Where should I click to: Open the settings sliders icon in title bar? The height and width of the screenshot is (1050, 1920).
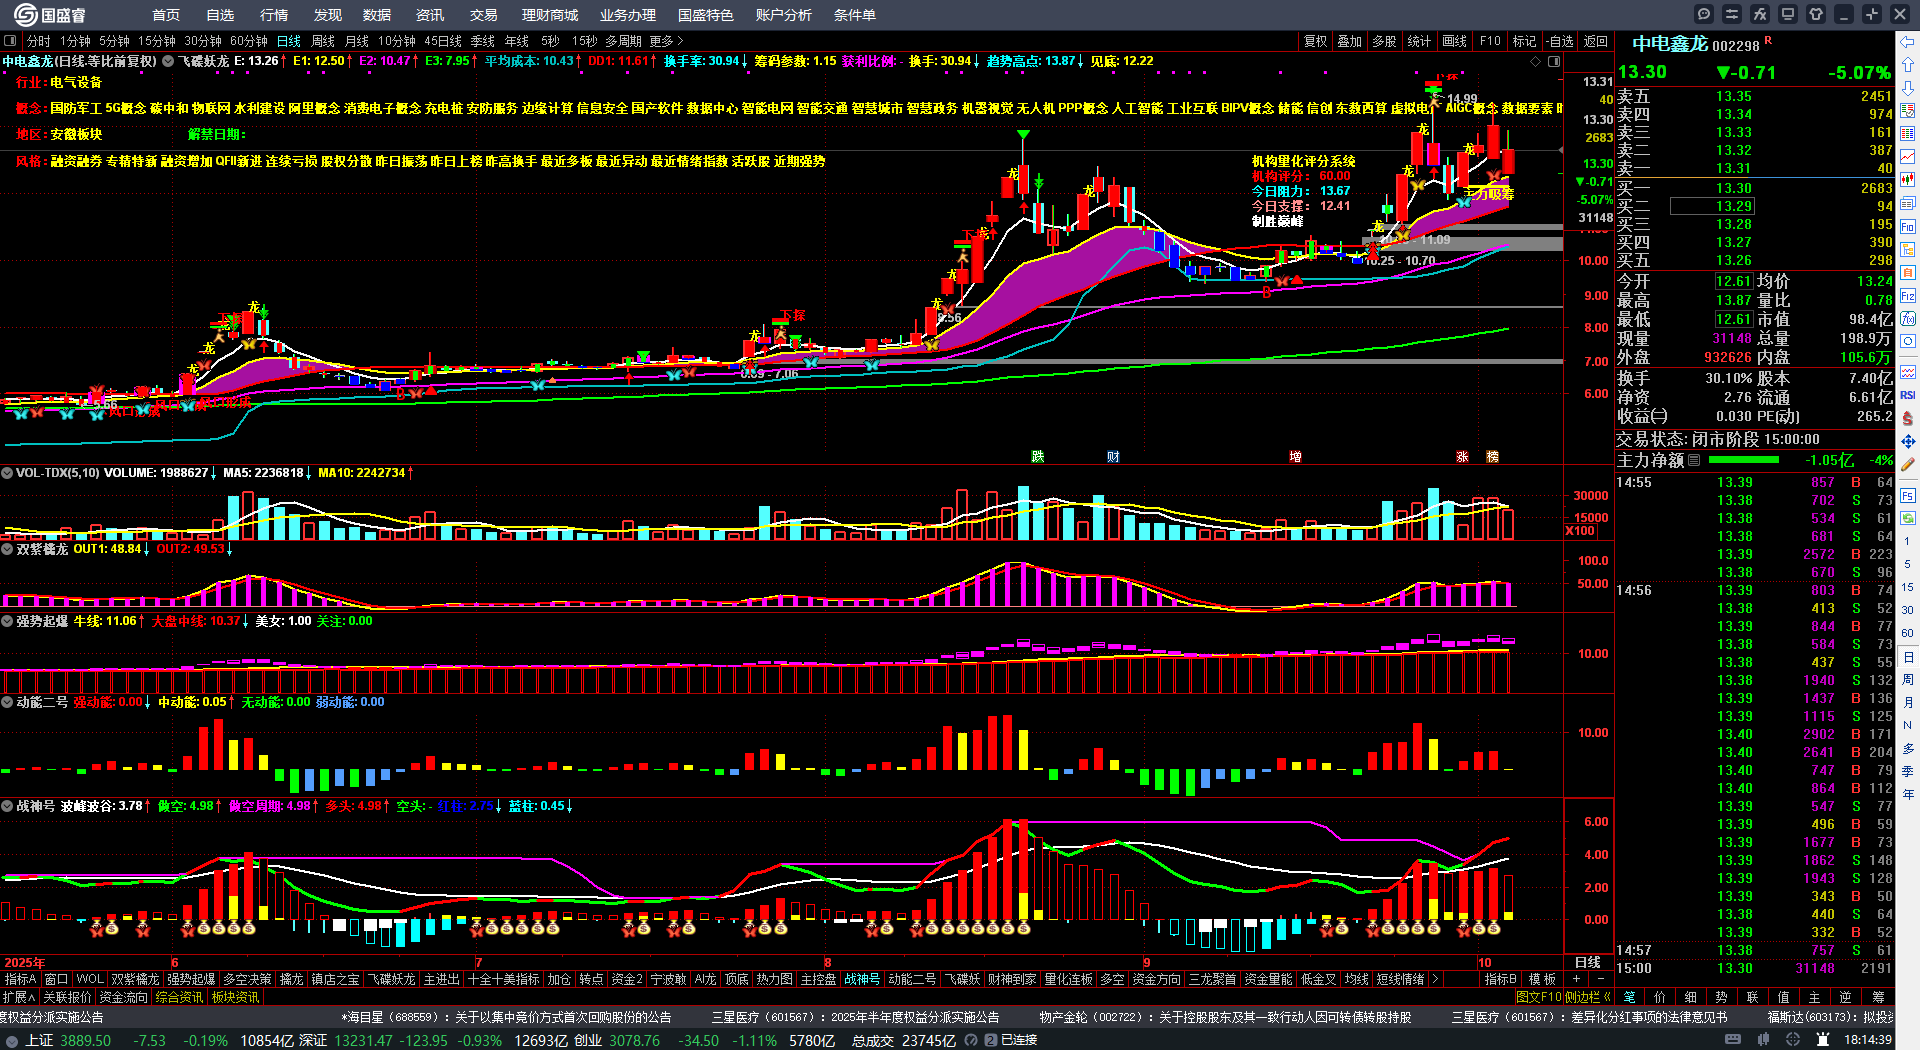[x=1732, y=14]
